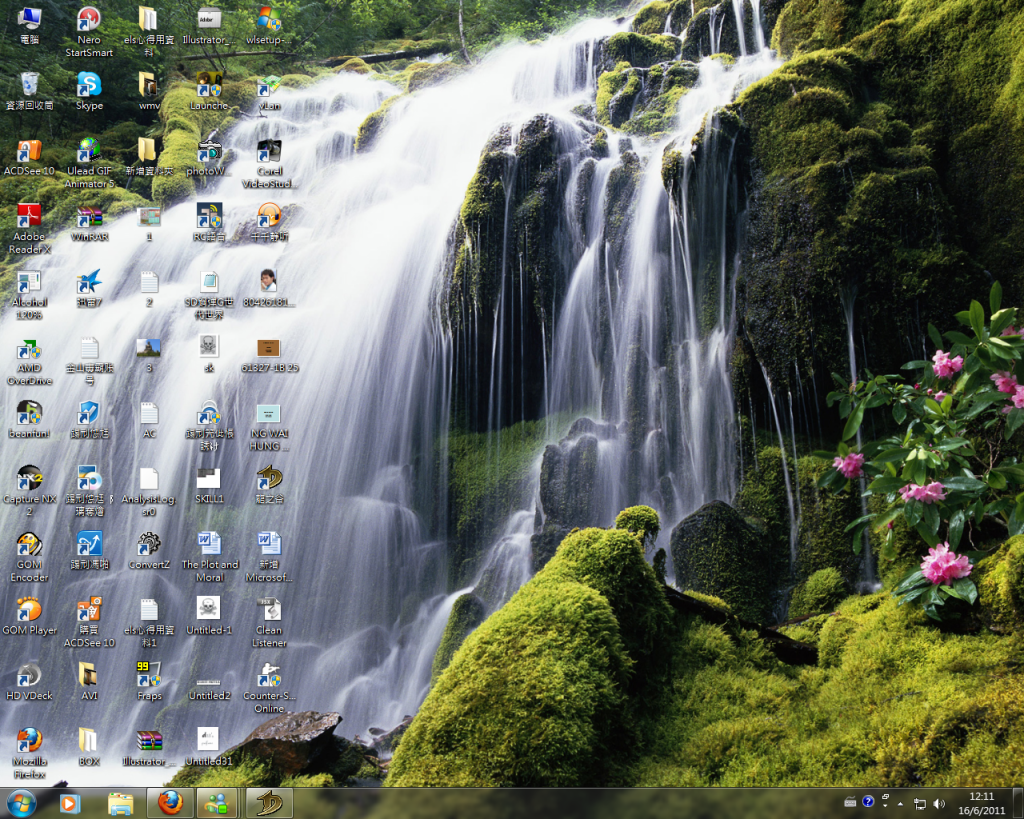Select the GOM Player desktop icon

click(x=29, y=610)
